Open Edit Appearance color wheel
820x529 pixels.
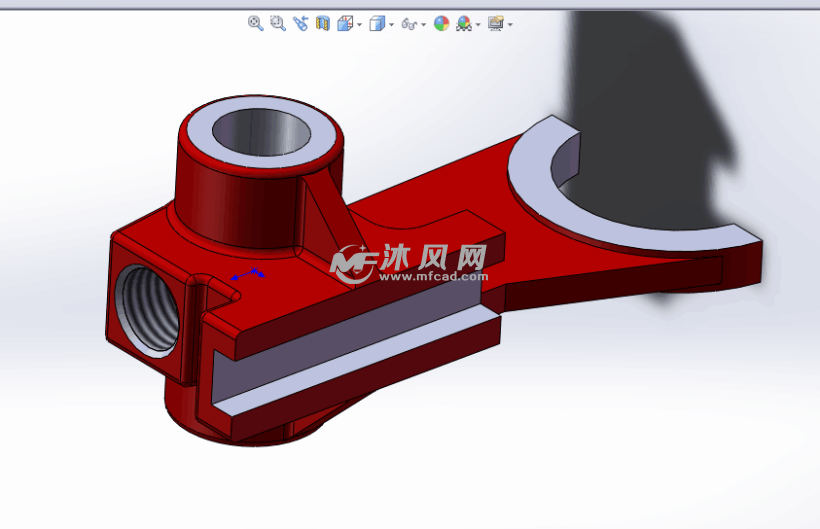click(x=441, y=23)
